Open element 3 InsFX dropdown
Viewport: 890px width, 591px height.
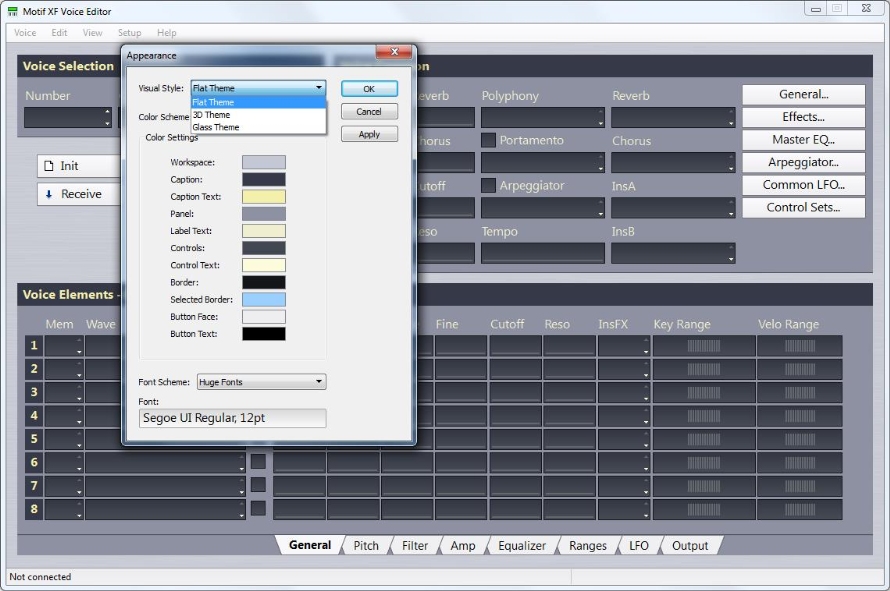[623, 392]
